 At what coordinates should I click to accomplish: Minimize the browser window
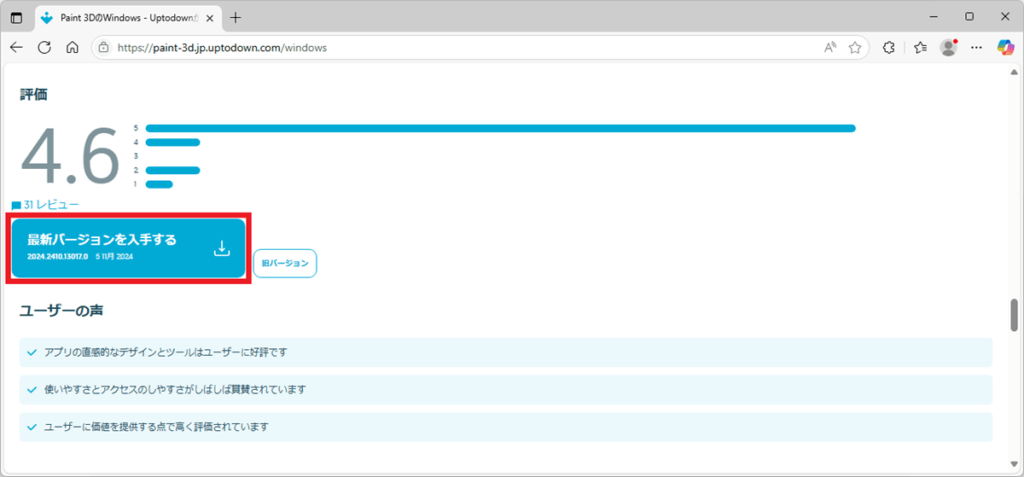point(934,16)
